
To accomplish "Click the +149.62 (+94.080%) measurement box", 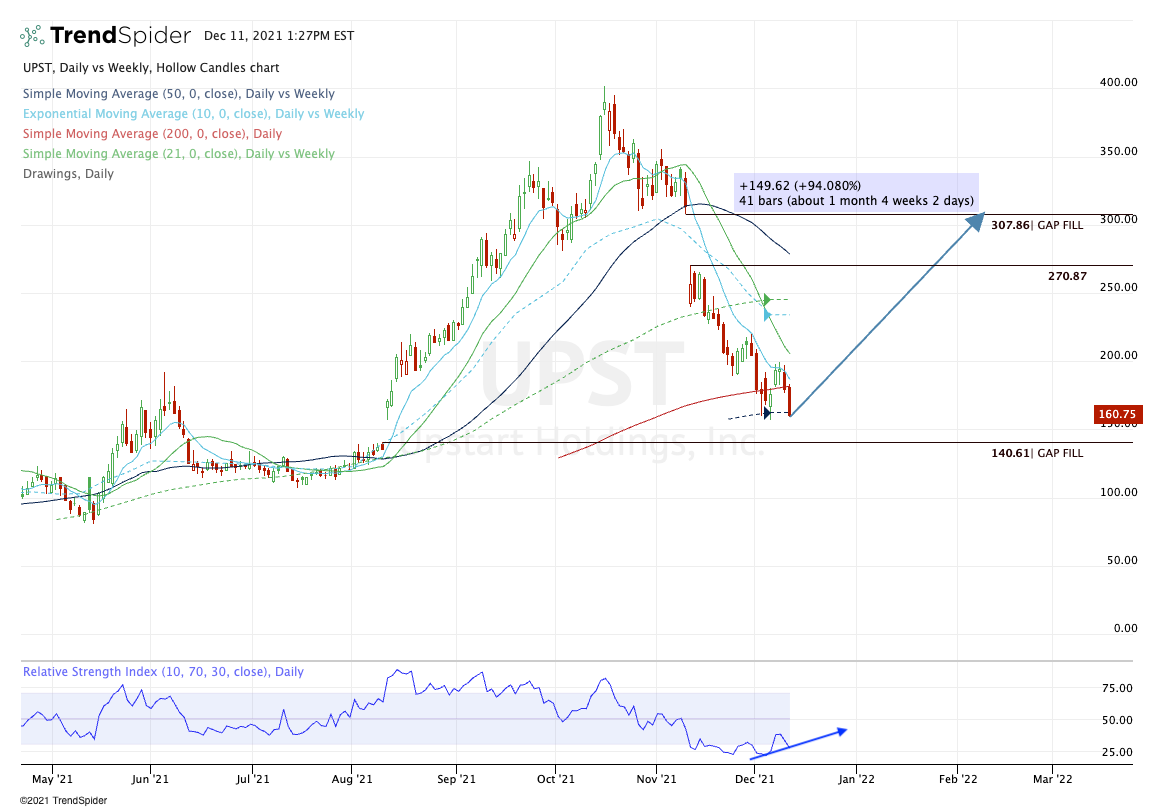I will (857, 193).
